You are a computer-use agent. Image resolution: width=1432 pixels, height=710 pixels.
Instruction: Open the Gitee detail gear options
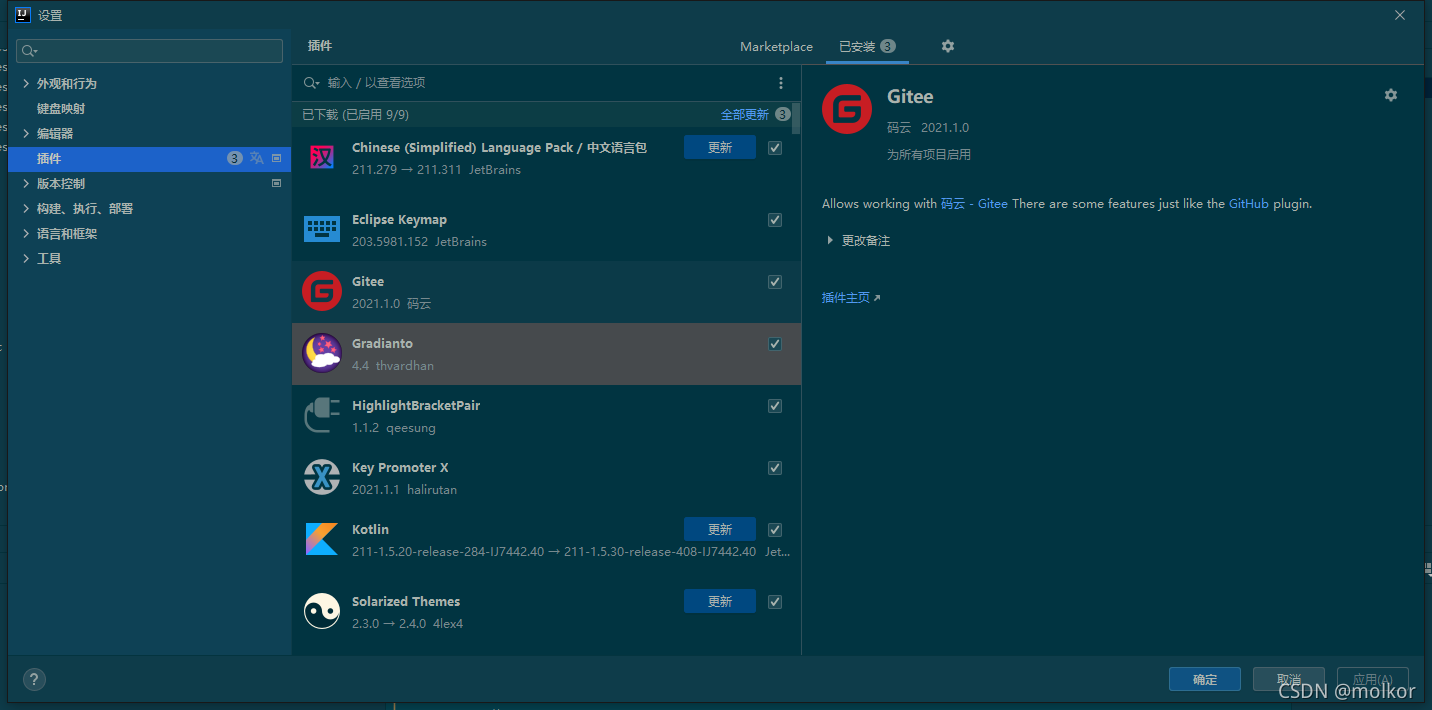[1391, 95]
